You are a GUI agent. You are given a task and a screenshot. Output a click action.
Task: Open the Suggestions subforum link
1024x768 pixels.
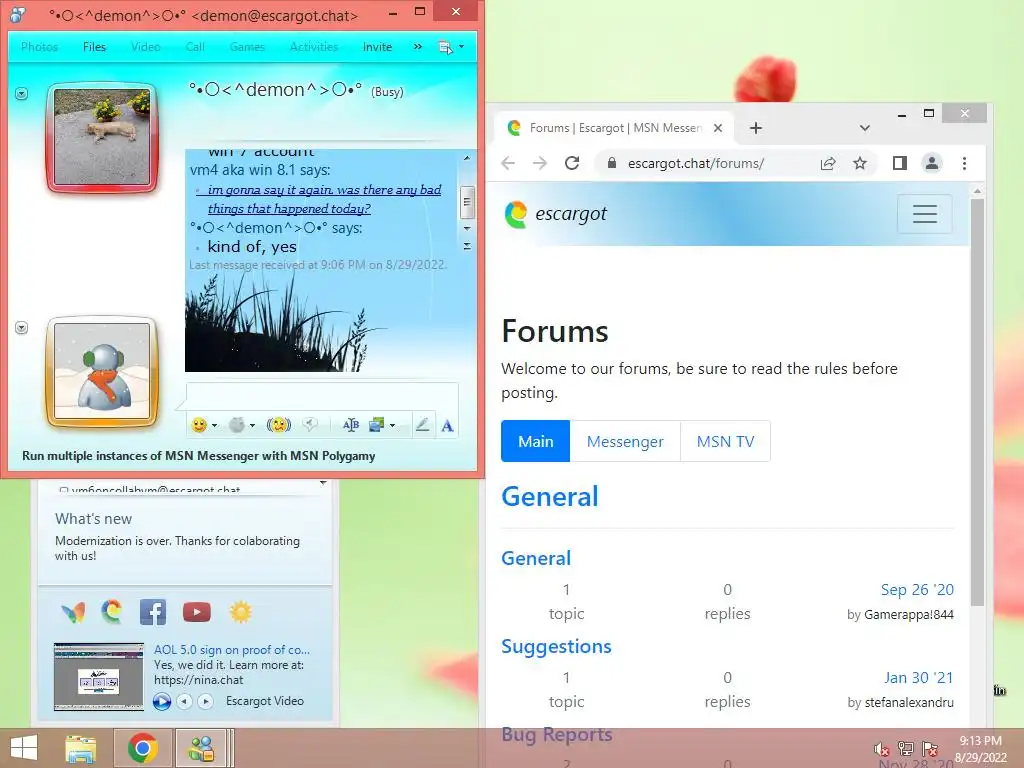556,647
